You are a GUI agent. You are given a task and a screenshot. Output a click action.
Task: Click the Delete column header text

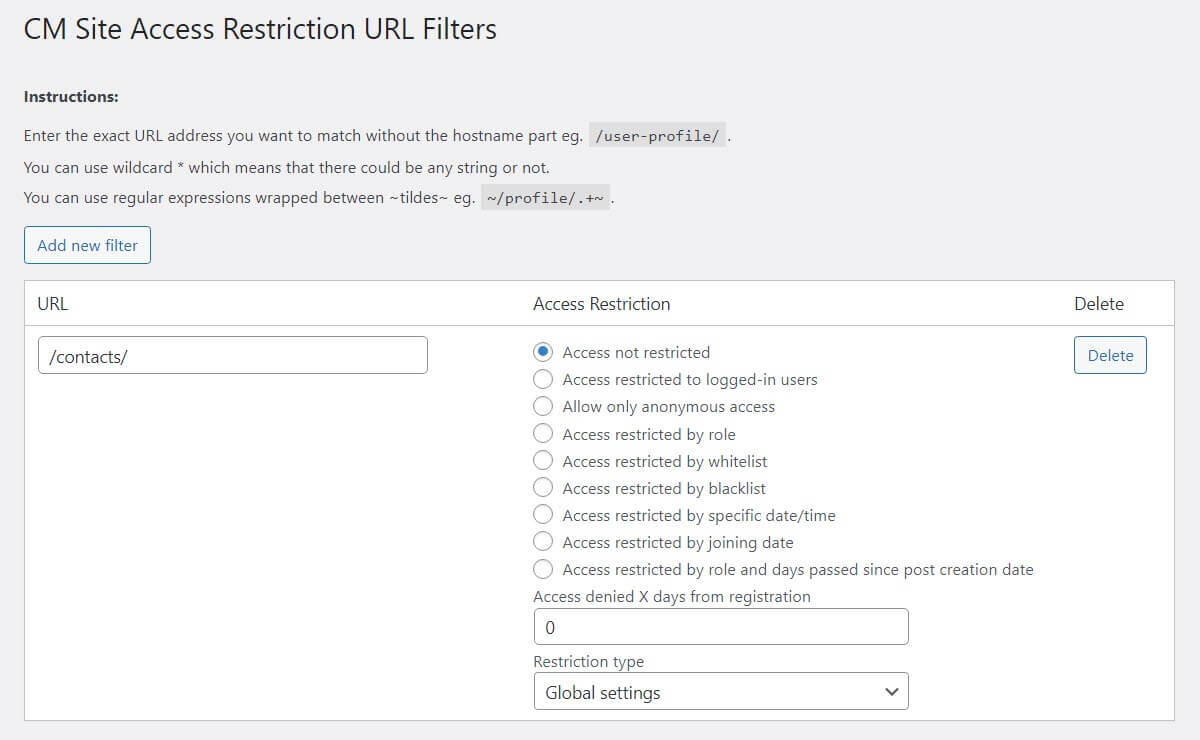pyautogui.click(x=1098, y=303)
